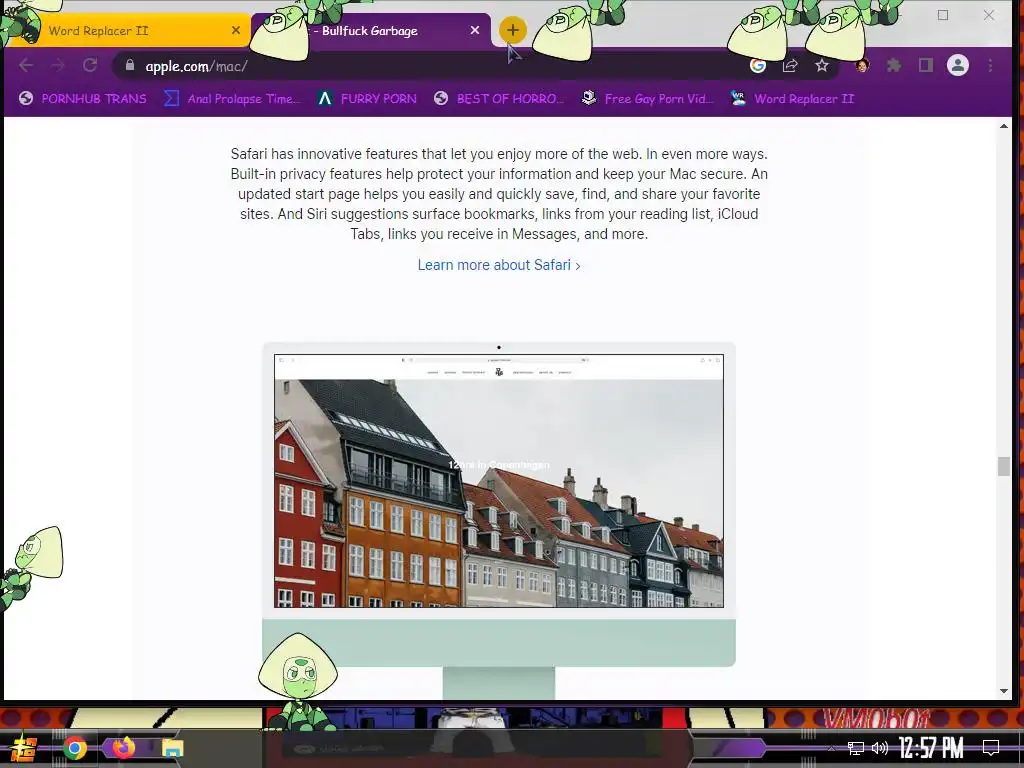Maximize the Chrome window
The width and height of the screenshot is (1024, 768).
942,15
